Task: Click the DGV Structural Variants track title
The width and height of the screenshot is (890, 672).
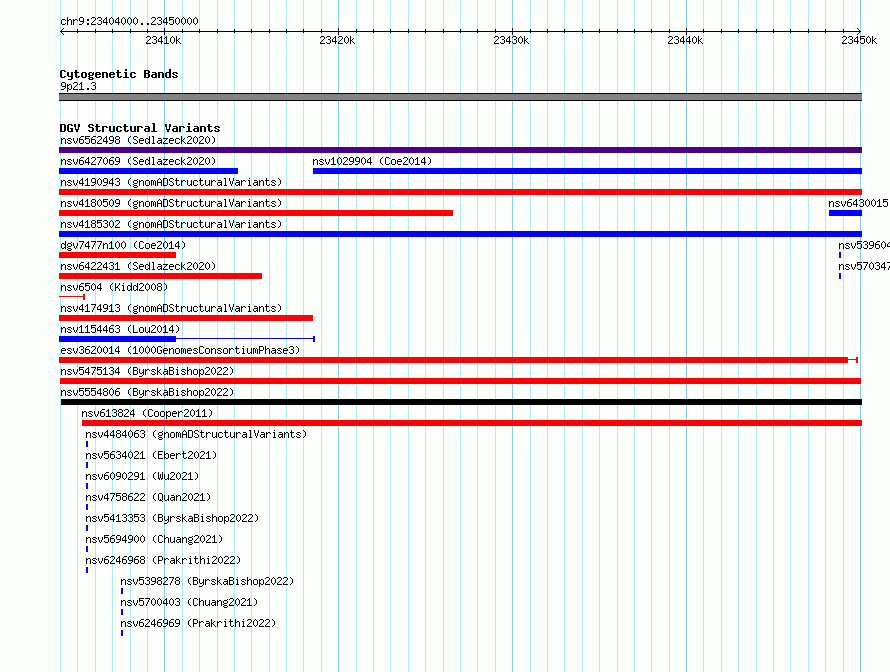Action: 140,128
